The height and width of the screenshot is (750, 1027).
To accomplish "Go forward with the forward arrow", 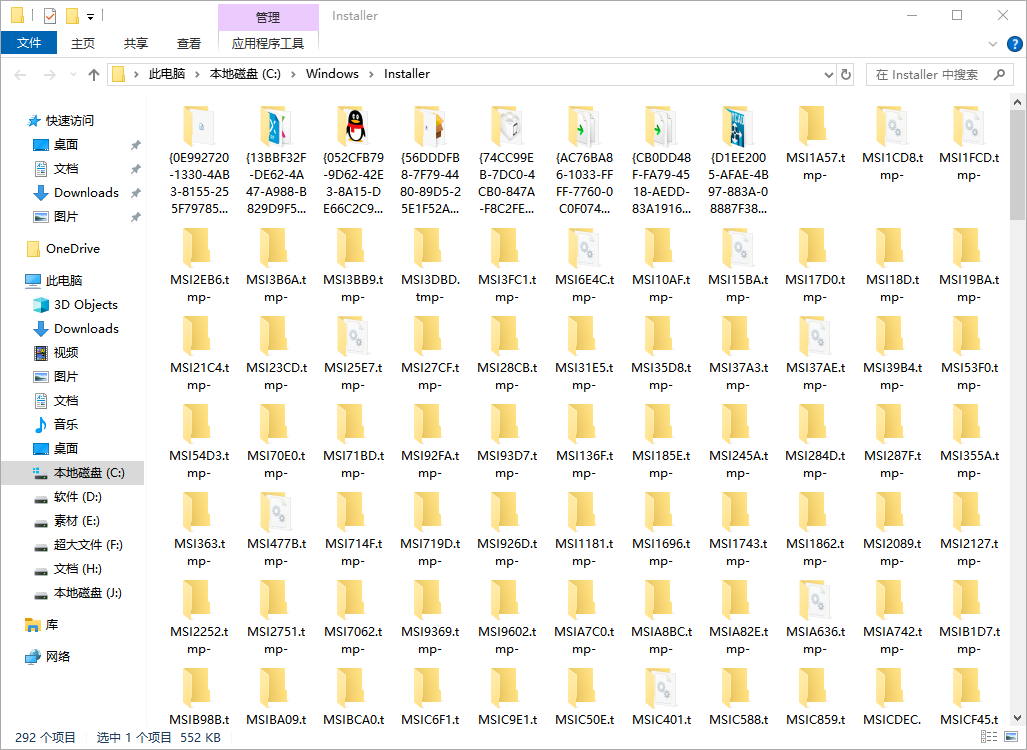I will [49, 75].
